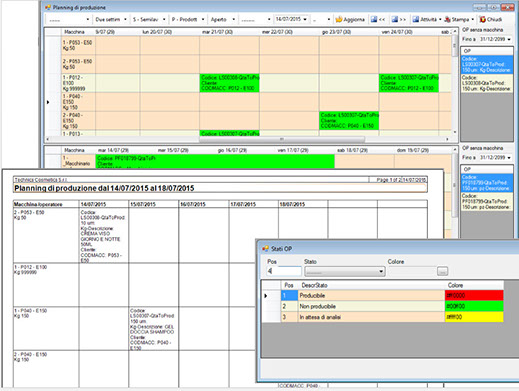This screenshot has width=519, height=391.
Task: Open the Stampa print menu
Action: pyautogui.click(x=459, y=19)
